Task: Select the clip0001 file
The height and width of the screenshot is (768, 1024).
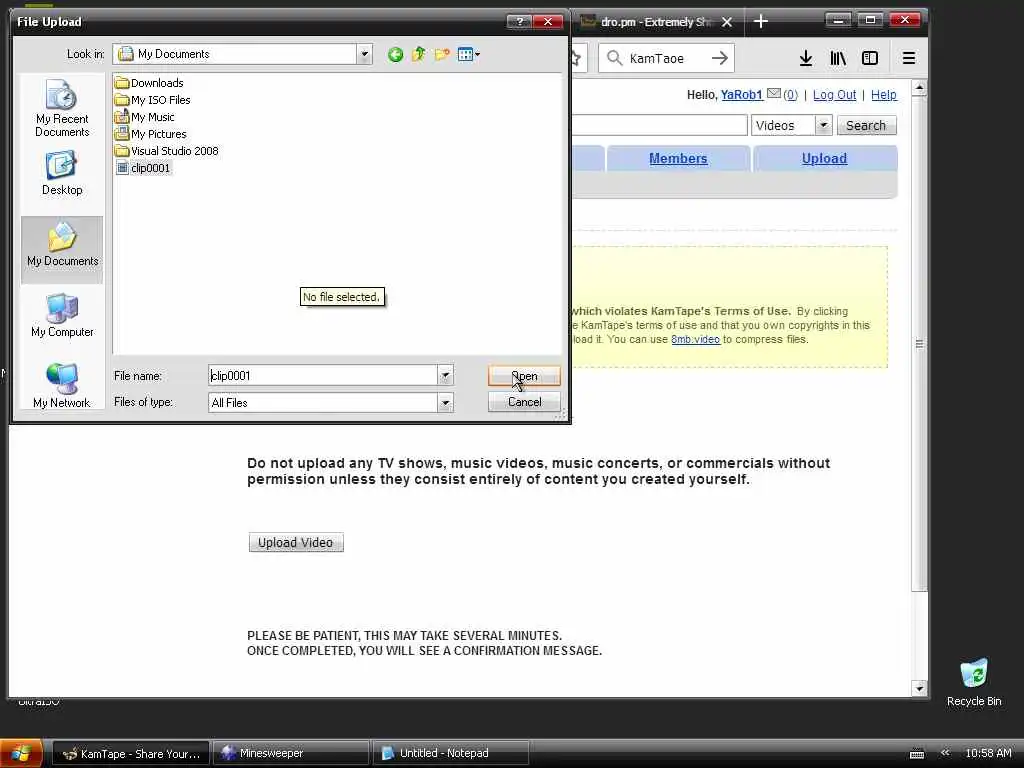Action: point(144,168)
